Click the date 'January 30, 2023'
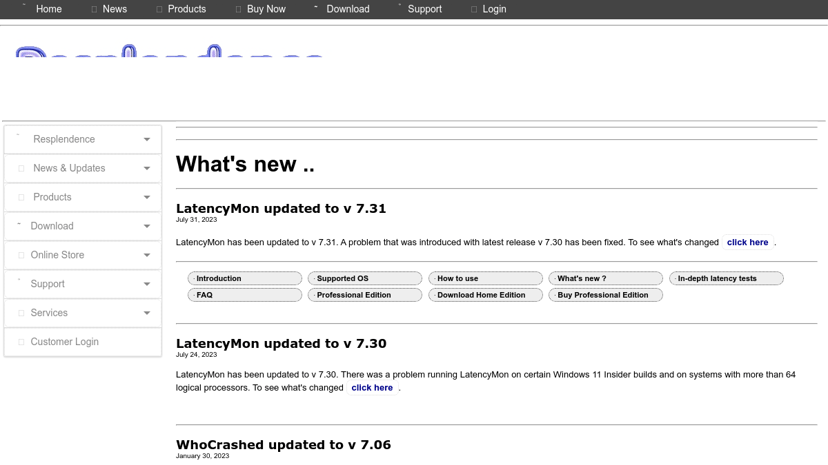828x465 pixels. (202, 456)
